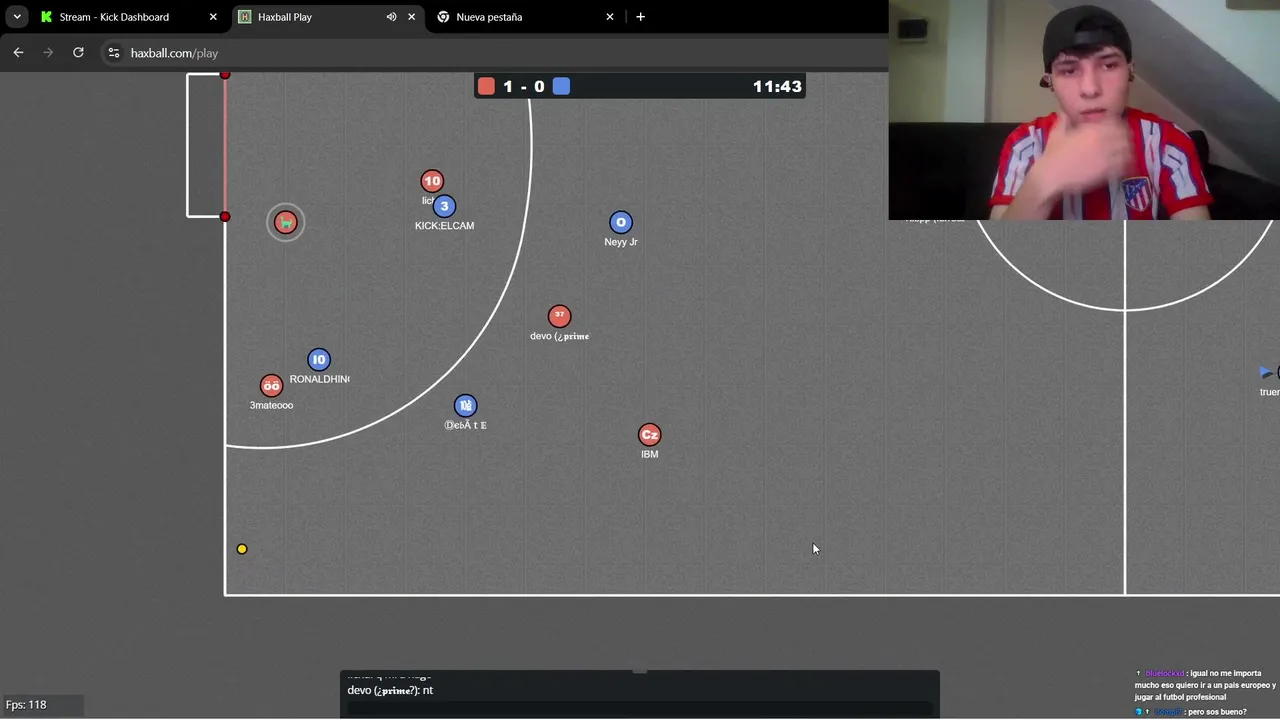Open a new browser tab
1280x720 pixels.
point(640,17)
